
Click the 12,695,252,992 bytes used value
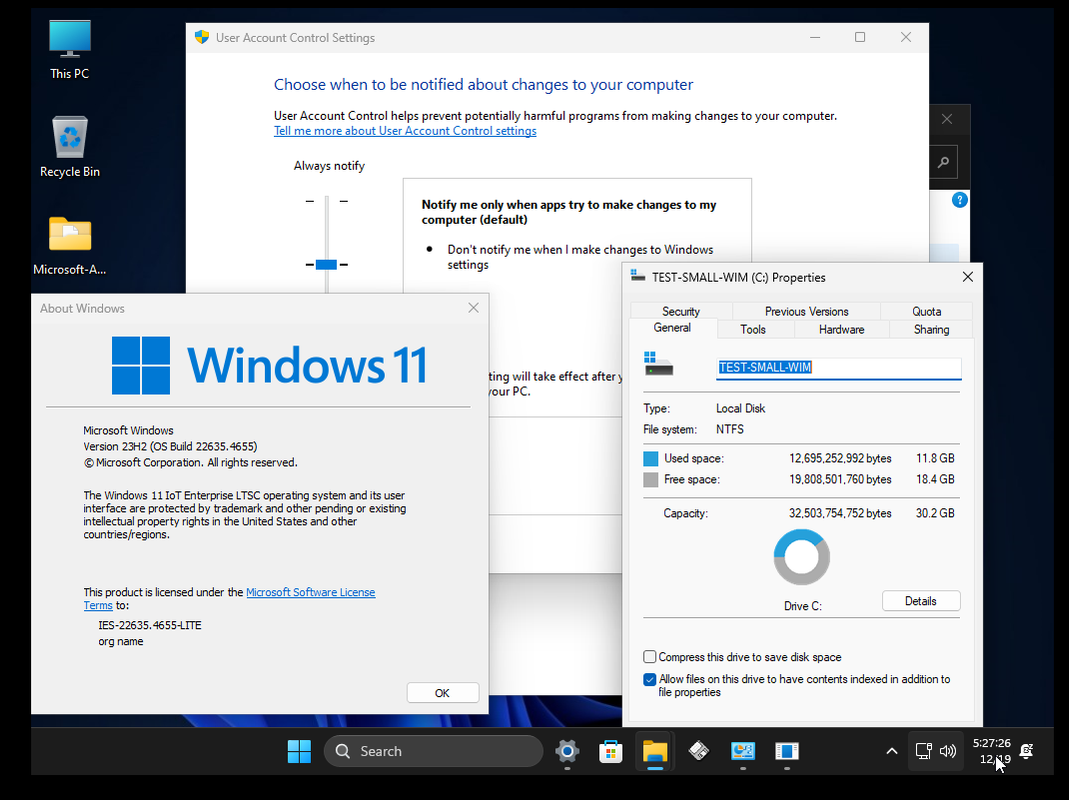point(840,458)
